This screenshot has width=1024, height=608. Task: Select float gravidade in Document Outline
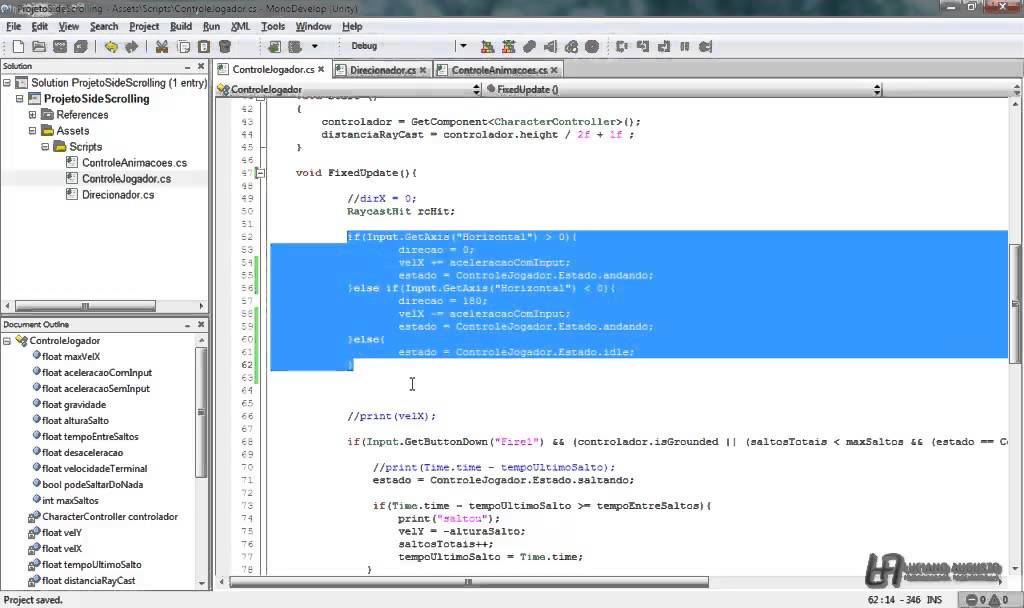[x=74, y=405]
